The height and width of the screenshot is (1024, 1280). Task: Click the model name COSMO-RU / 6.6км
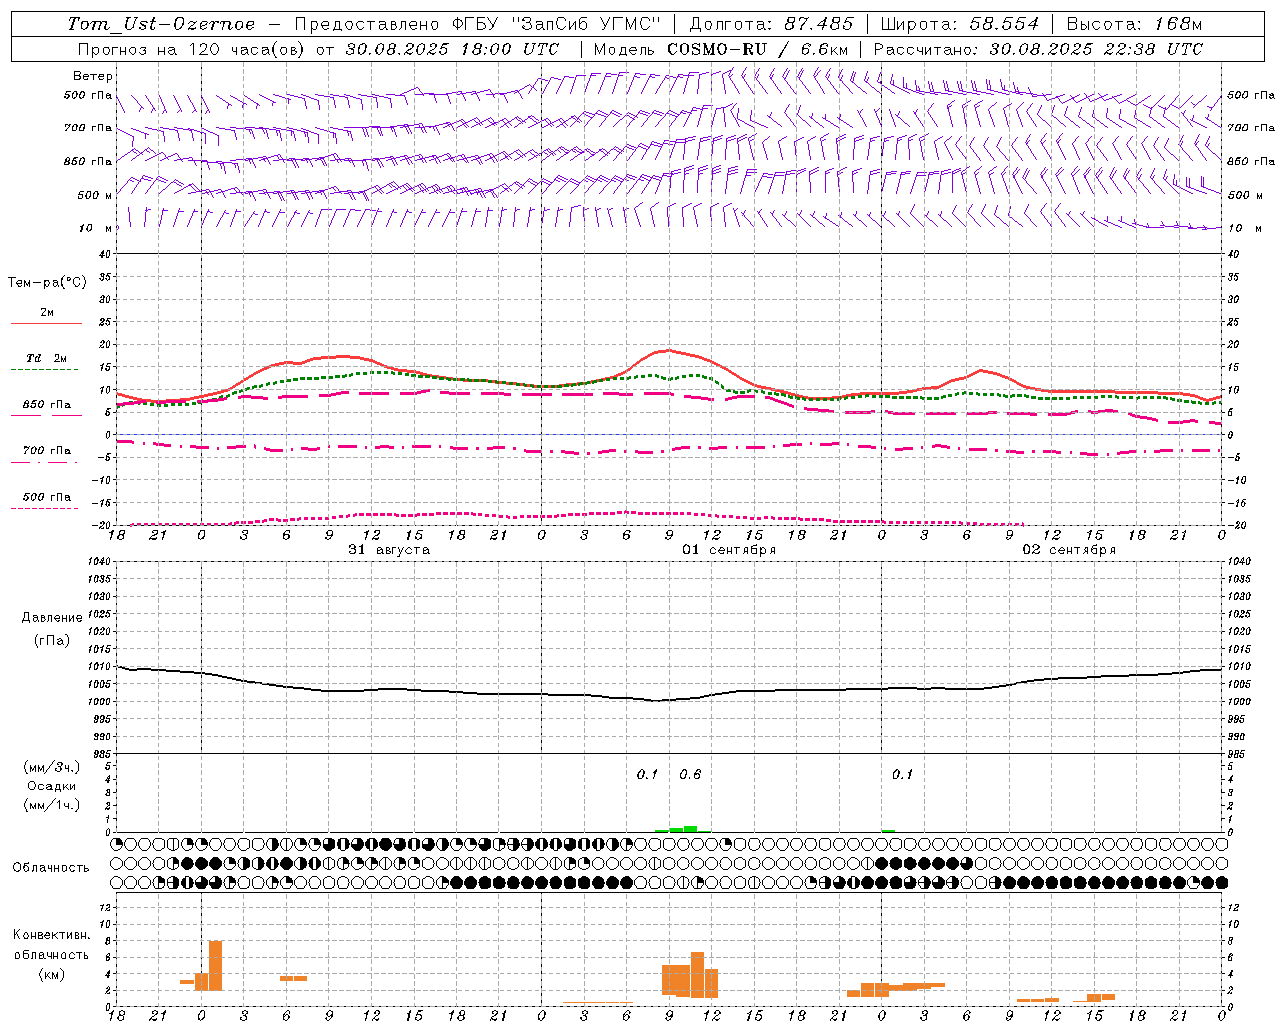point(758,49)
